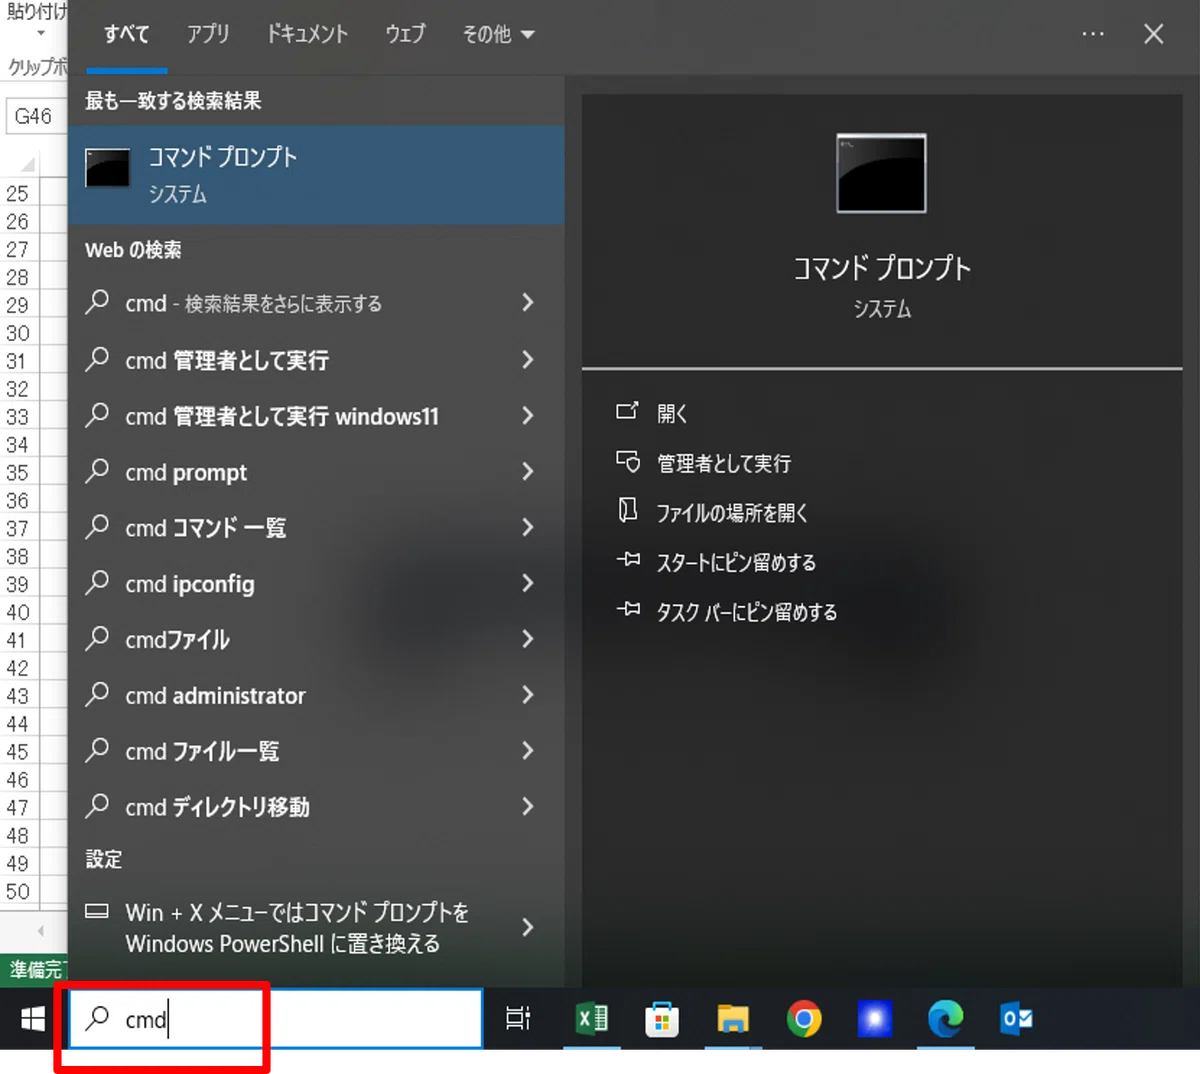Click the Windows Start button
The height and width of the screenshot is (1074, 1200).
33,1019
